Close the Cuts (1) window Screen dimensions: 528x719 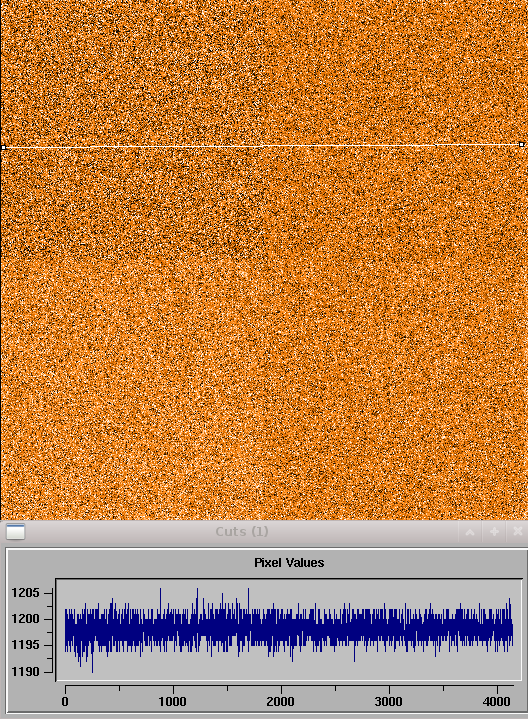click(518, 532)
